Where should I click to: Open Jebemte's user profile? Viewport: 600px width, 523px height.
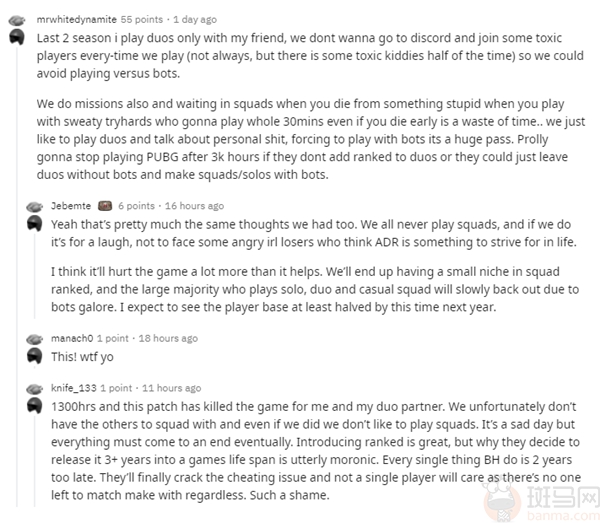coord(70,206)
